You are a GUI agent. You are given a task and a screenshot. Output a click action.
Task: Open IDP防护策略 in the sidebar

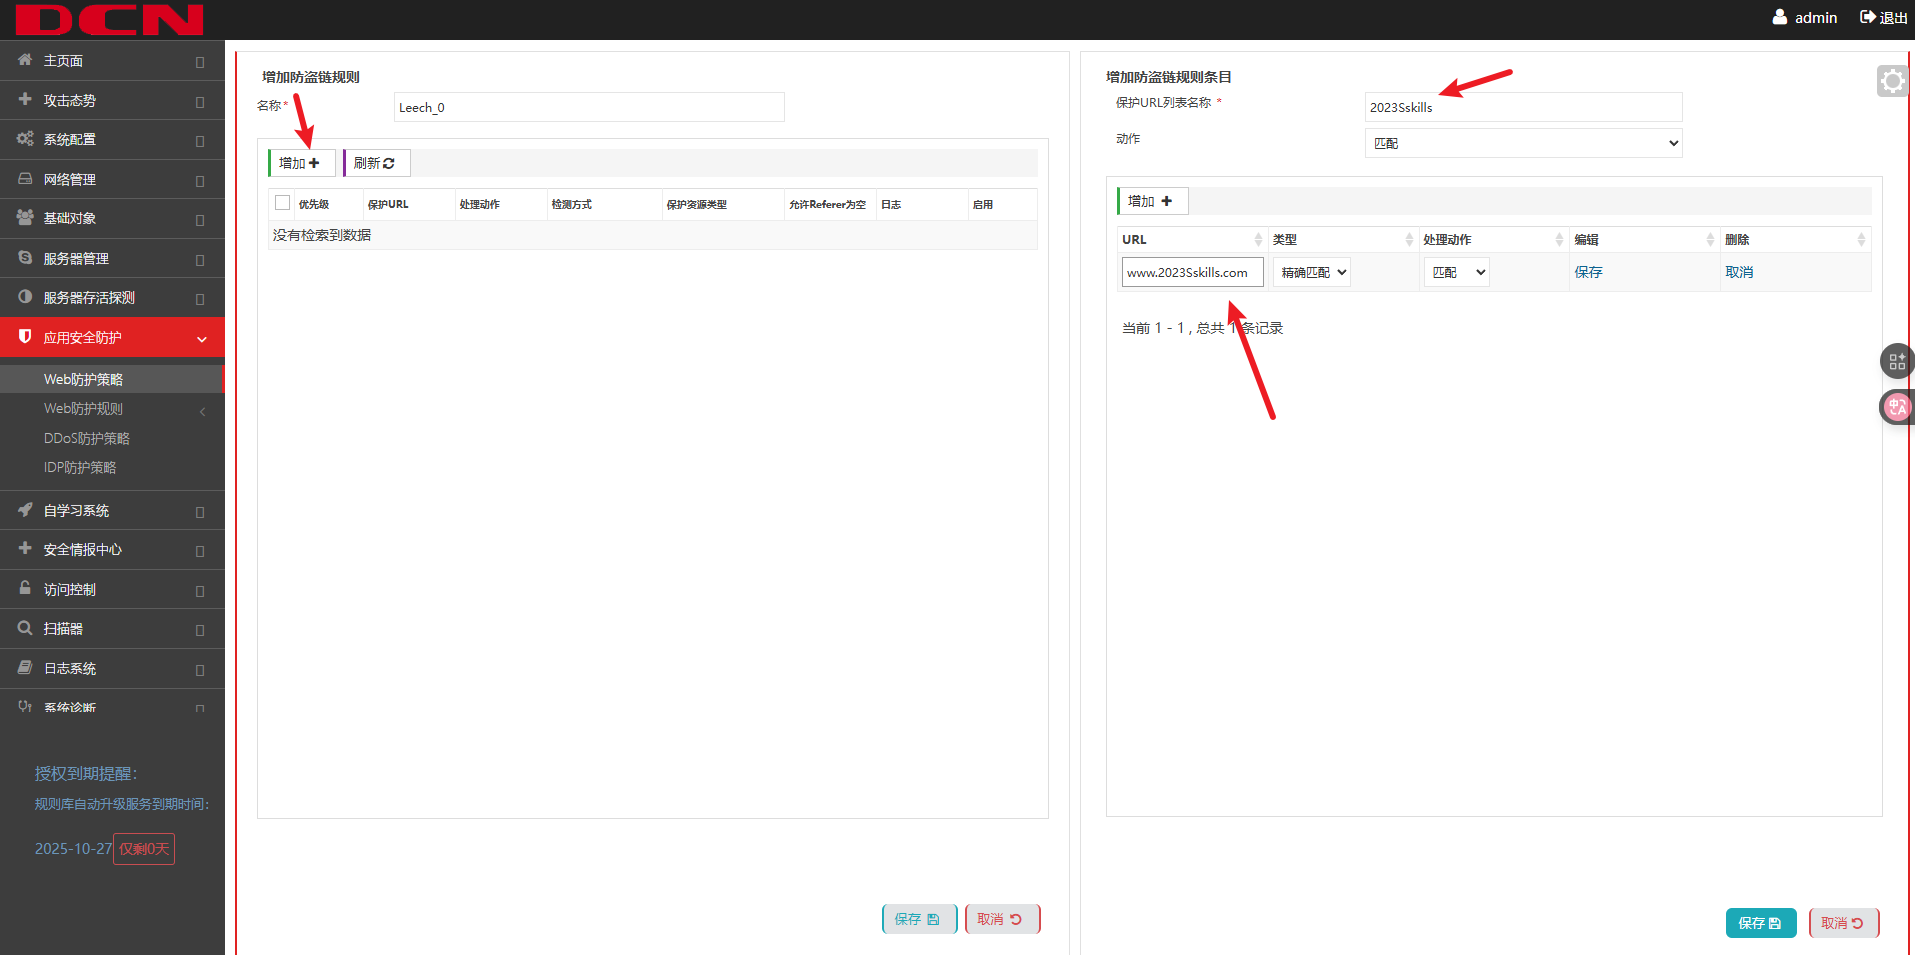pyautogui.click(x=80, y=467)
